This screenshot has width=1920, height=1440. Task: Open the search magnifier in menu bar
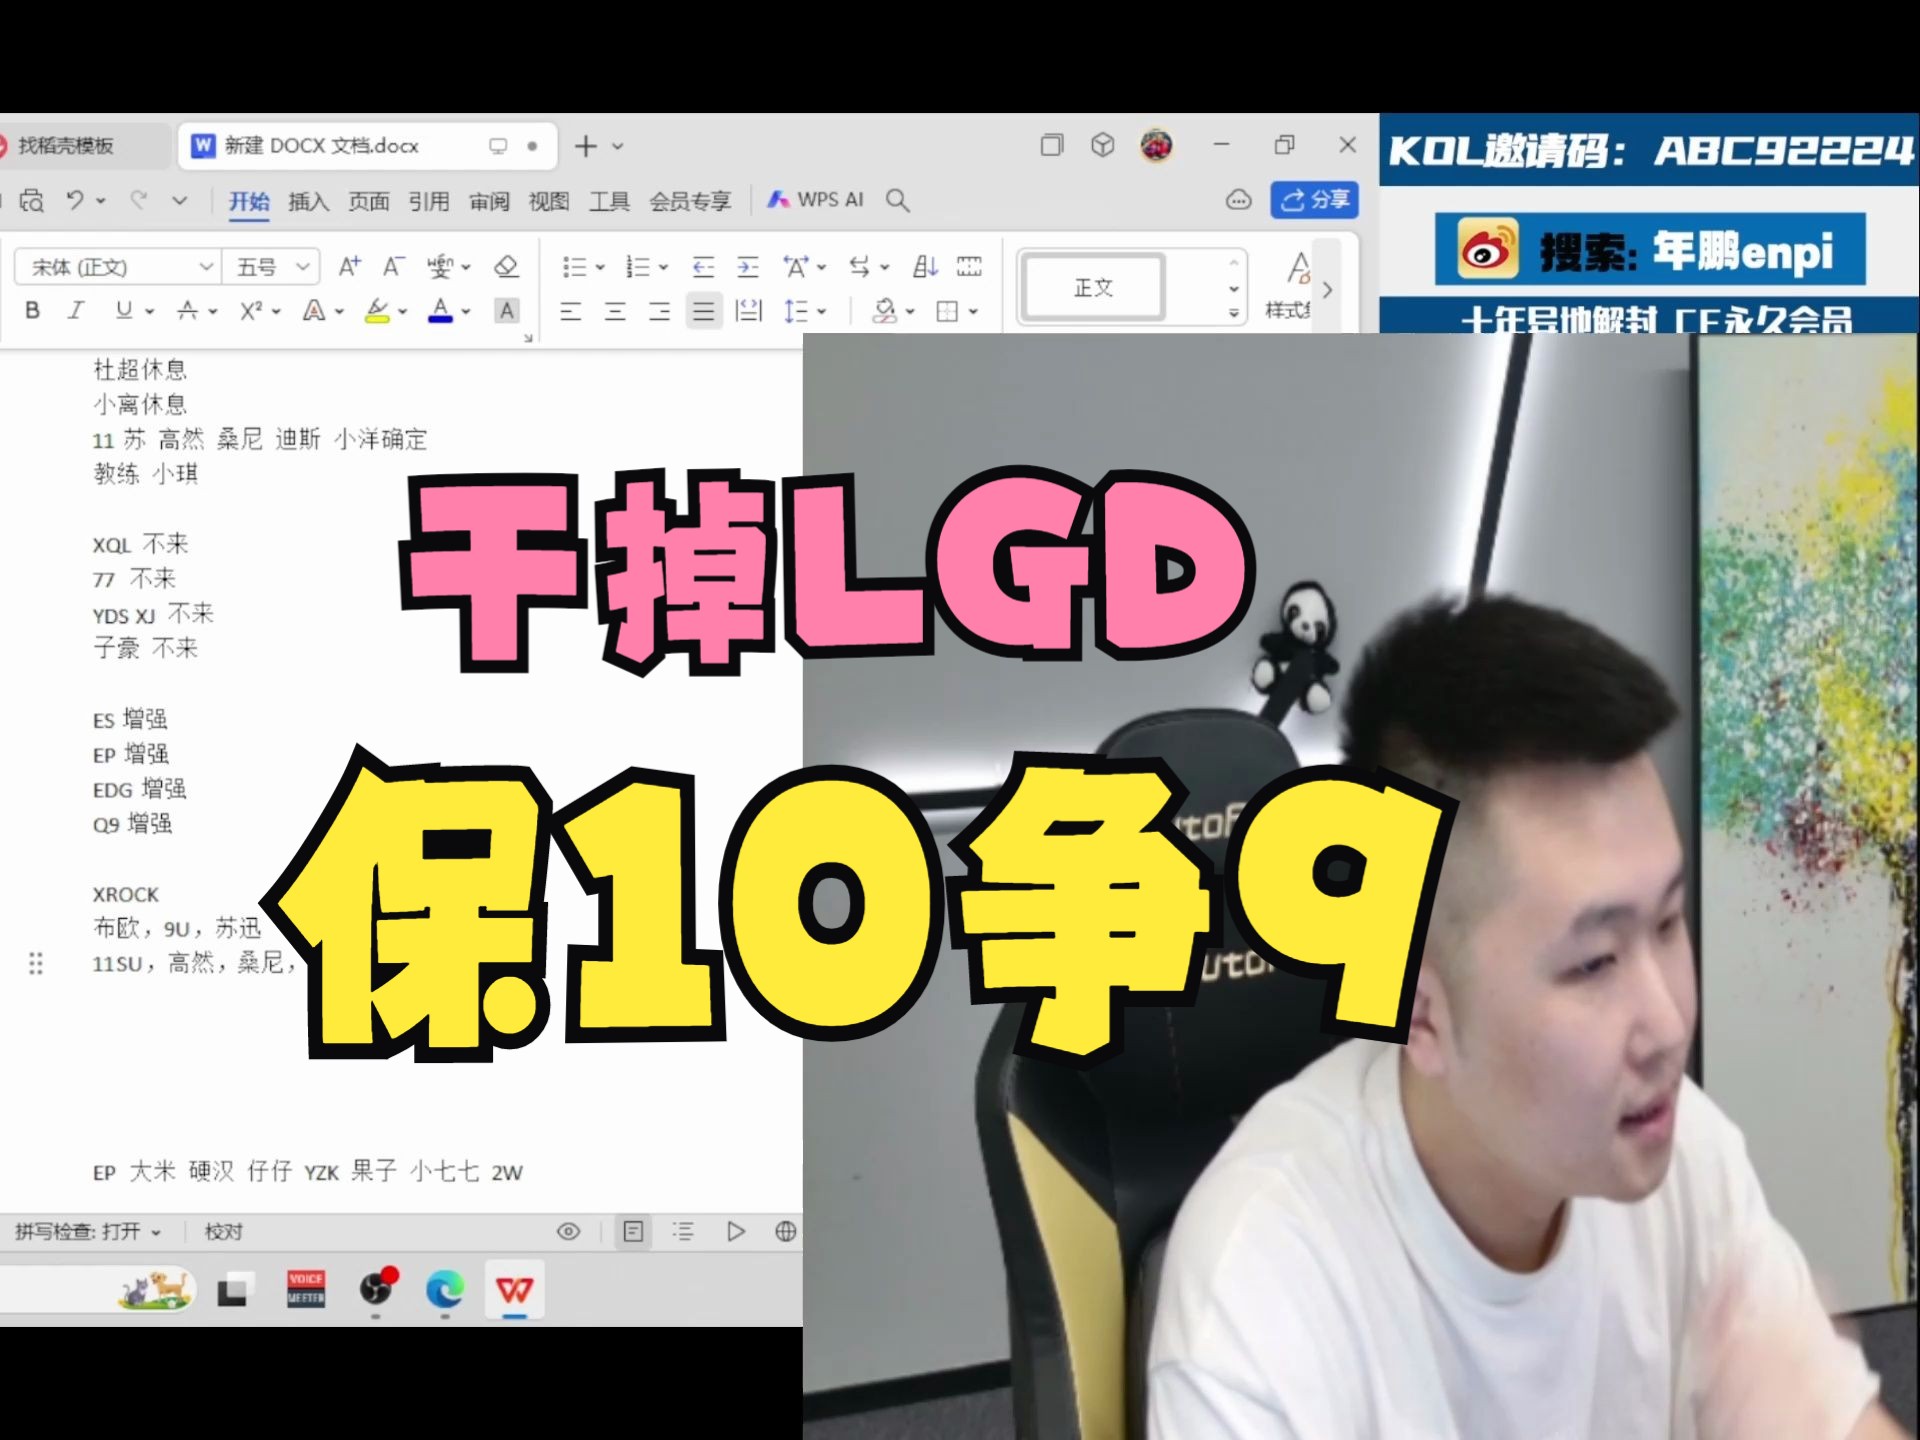(897, 201)
